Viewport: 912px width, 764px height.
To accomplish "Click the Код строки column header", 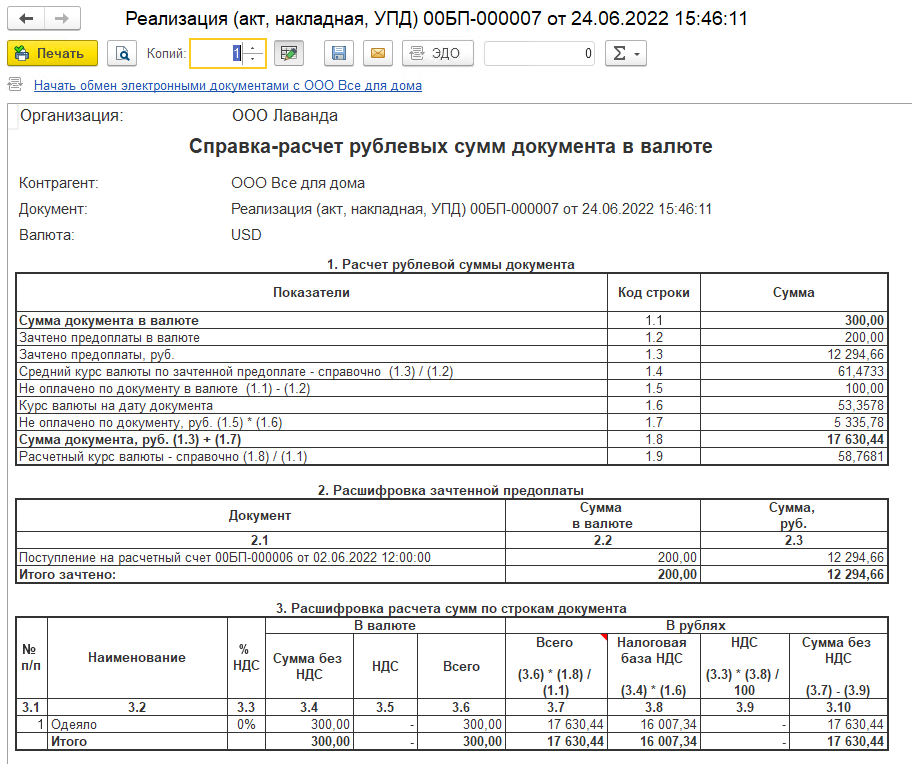I will (654, 292).
